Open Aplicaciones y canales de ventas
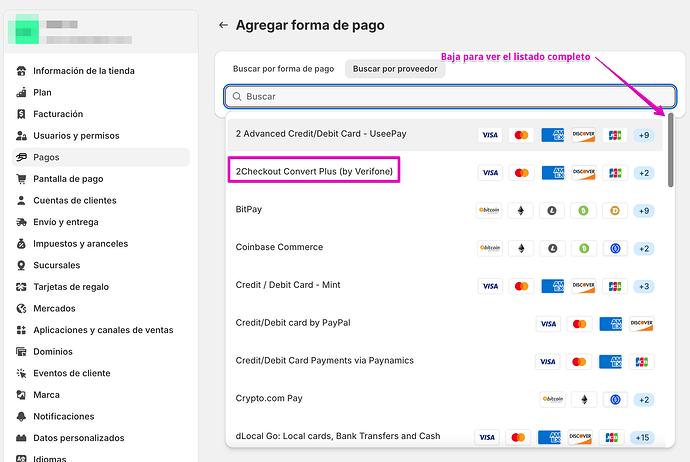Viewport: 690px width, 462px height. [x=103, y=330]
